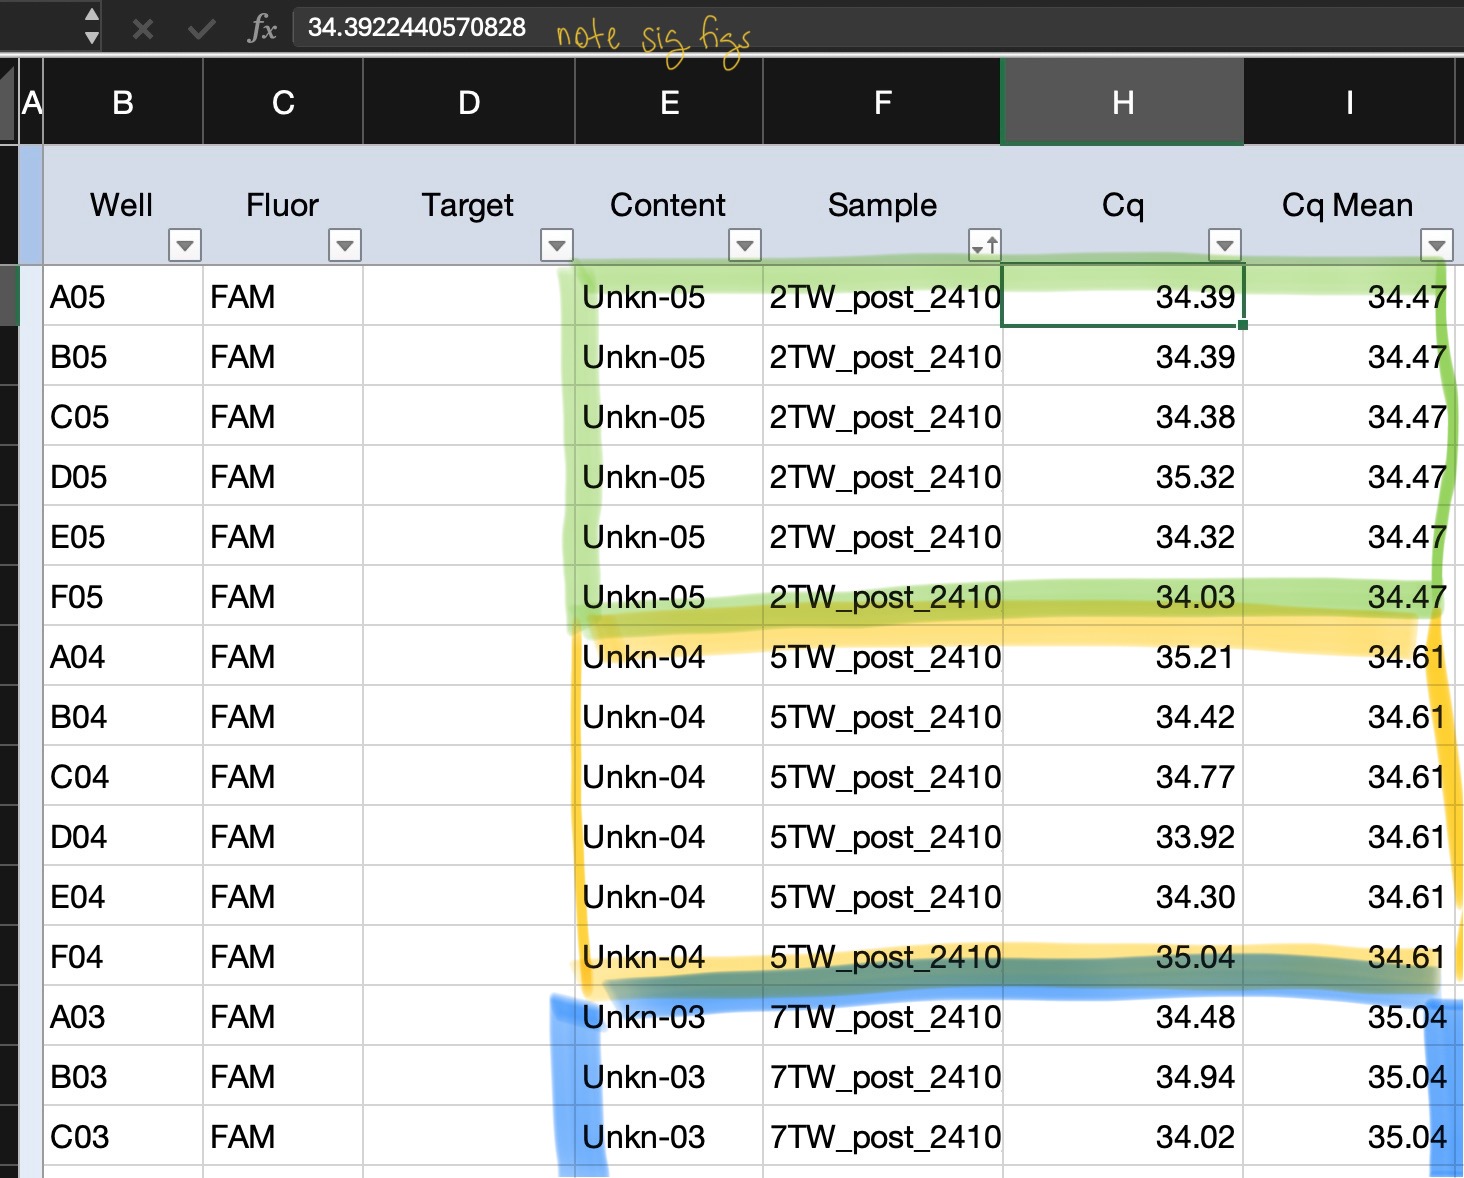Select Cq value 34.30
The image size is (1464, 1178).
1123,896
